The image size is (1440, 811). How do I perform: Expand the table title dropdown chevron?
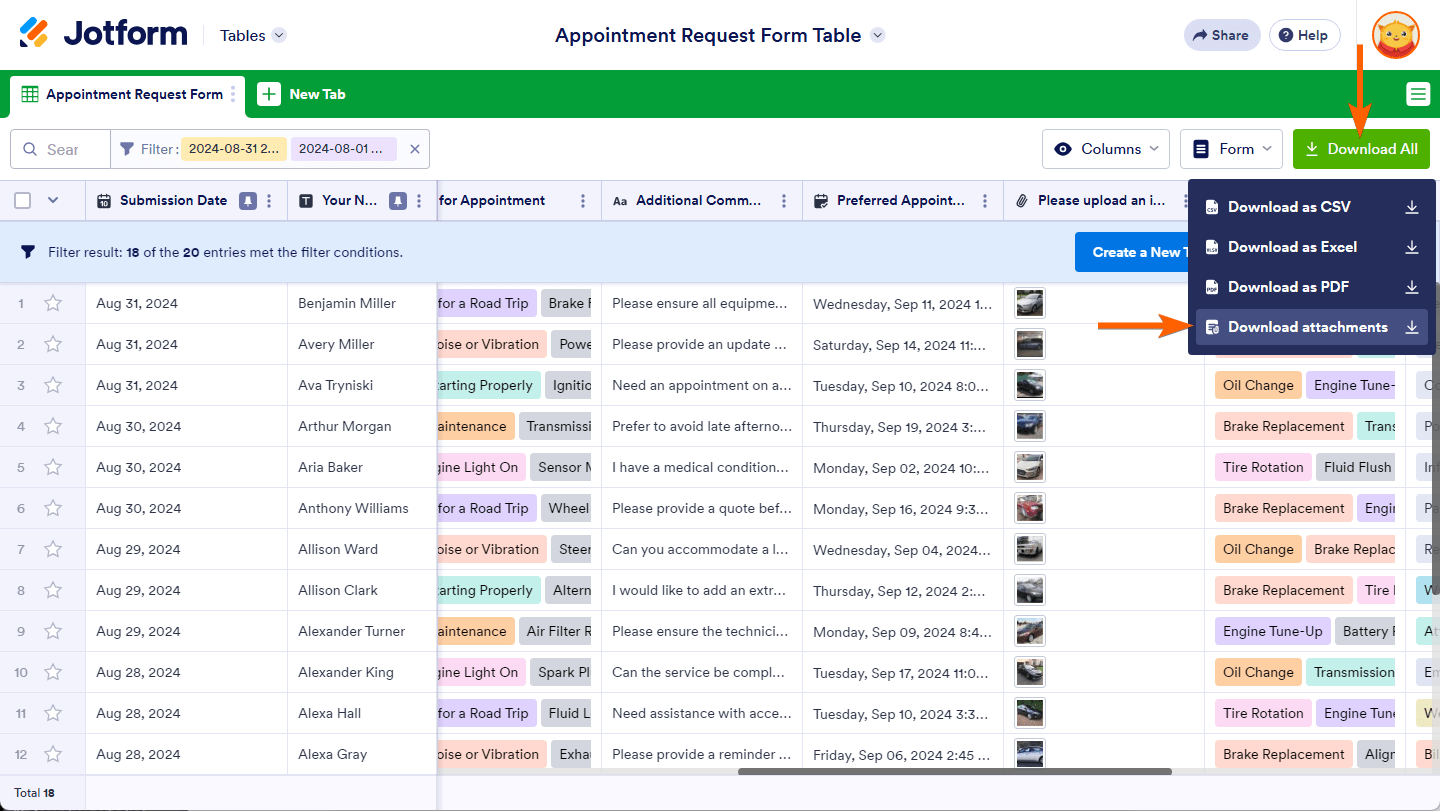coord(877,35)
